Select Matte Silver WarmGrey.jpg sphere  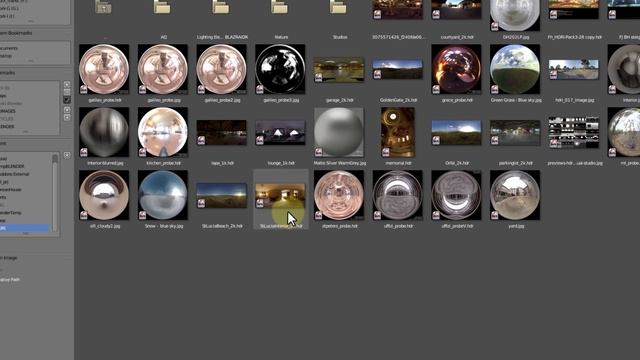[339, 132]
